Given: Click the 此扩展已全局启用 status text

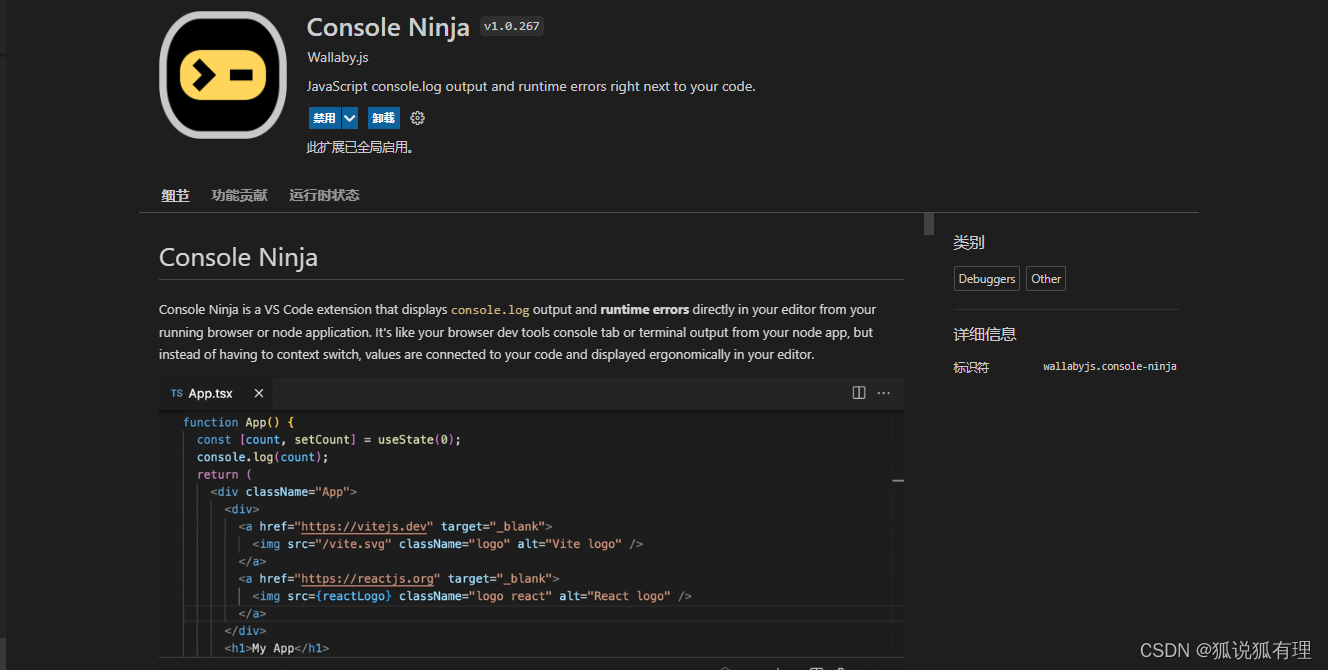Looking at the screenshot, I should 360,148.
